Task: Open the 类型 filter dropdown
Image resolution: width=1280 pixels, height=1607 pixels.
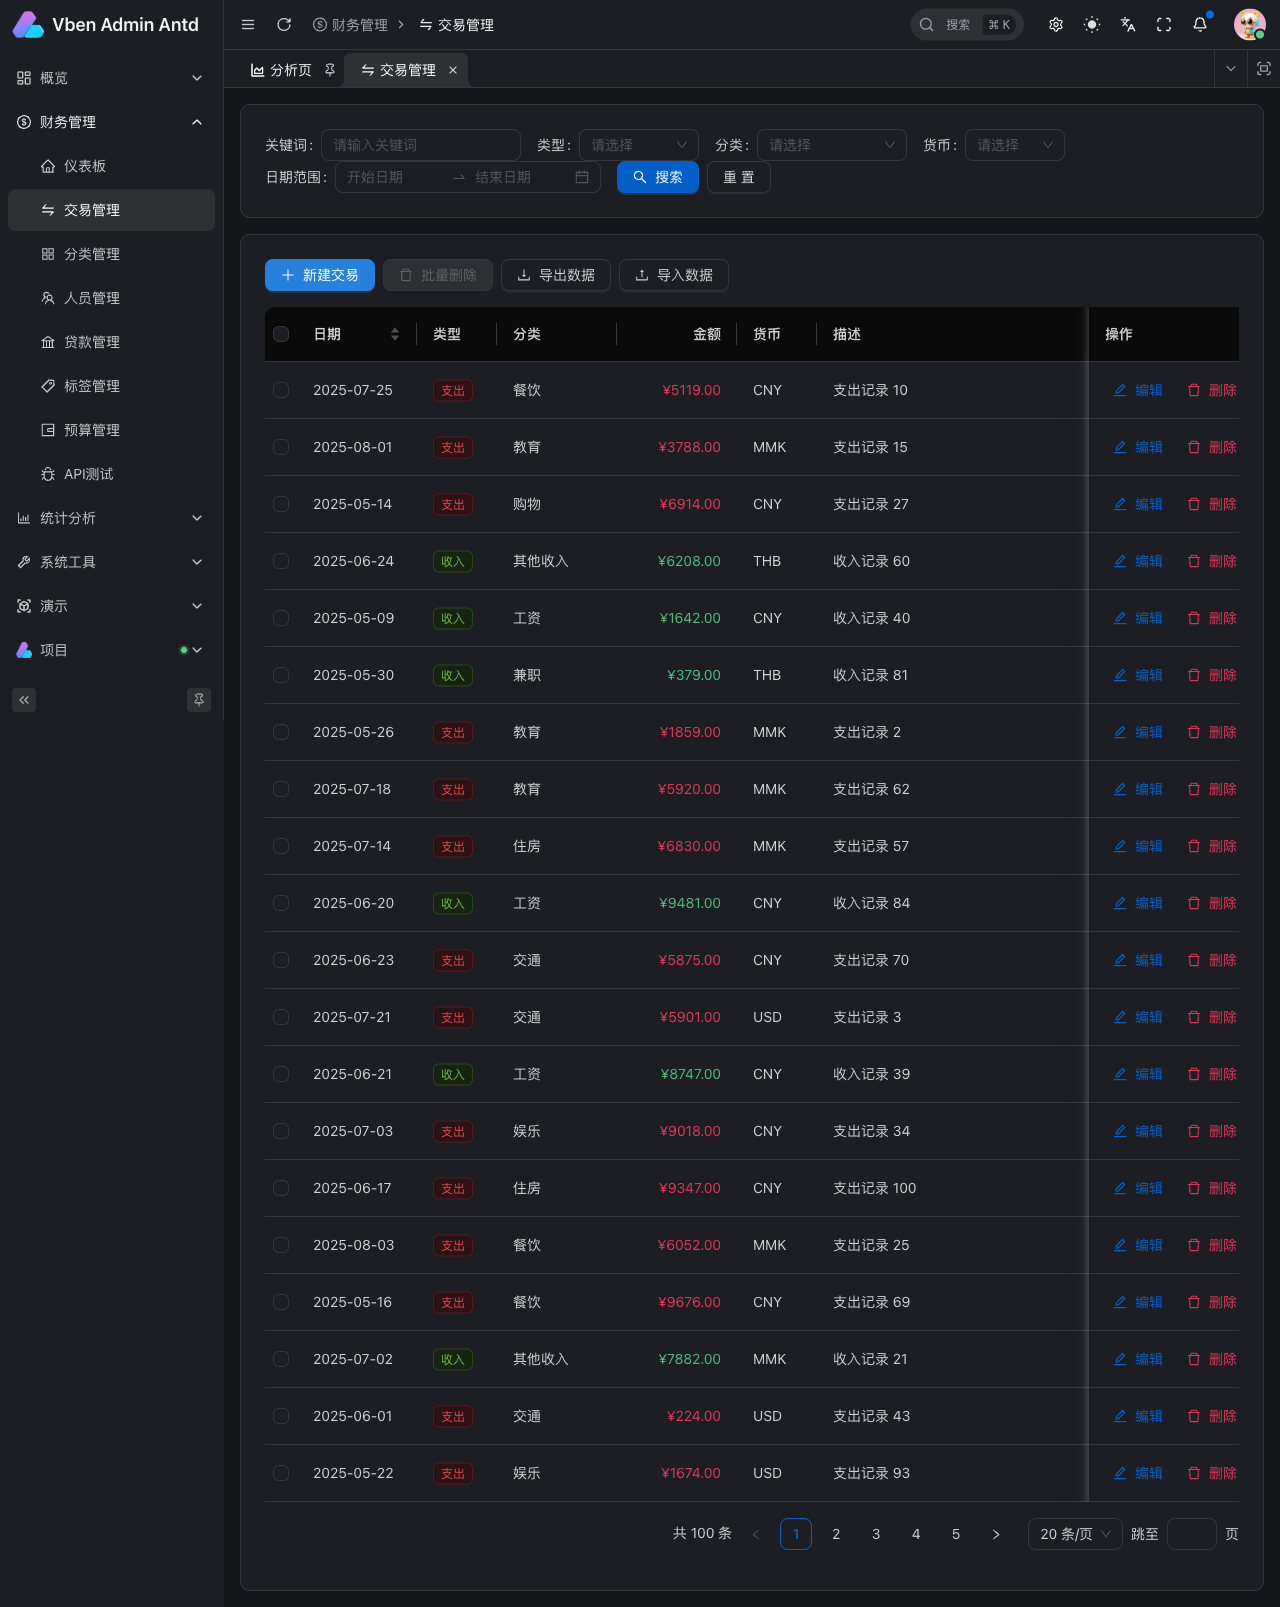Action: click(x=638, y=145)
